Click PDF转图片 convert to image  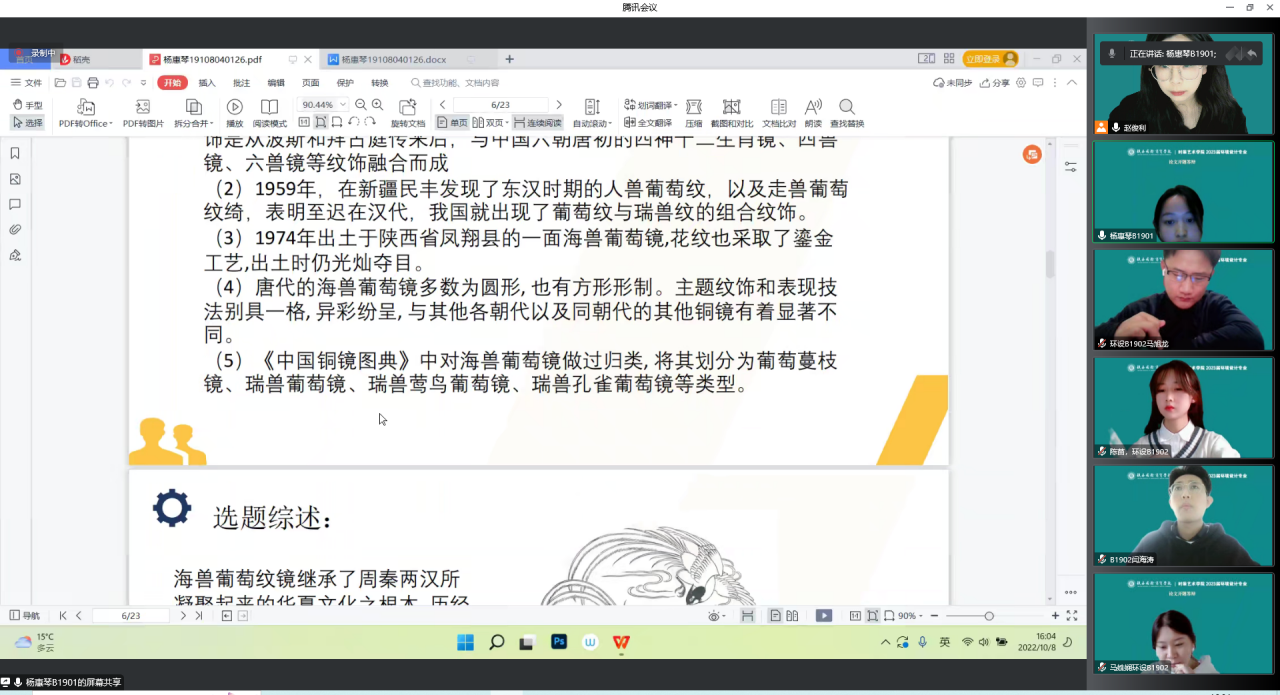[143, 114]
